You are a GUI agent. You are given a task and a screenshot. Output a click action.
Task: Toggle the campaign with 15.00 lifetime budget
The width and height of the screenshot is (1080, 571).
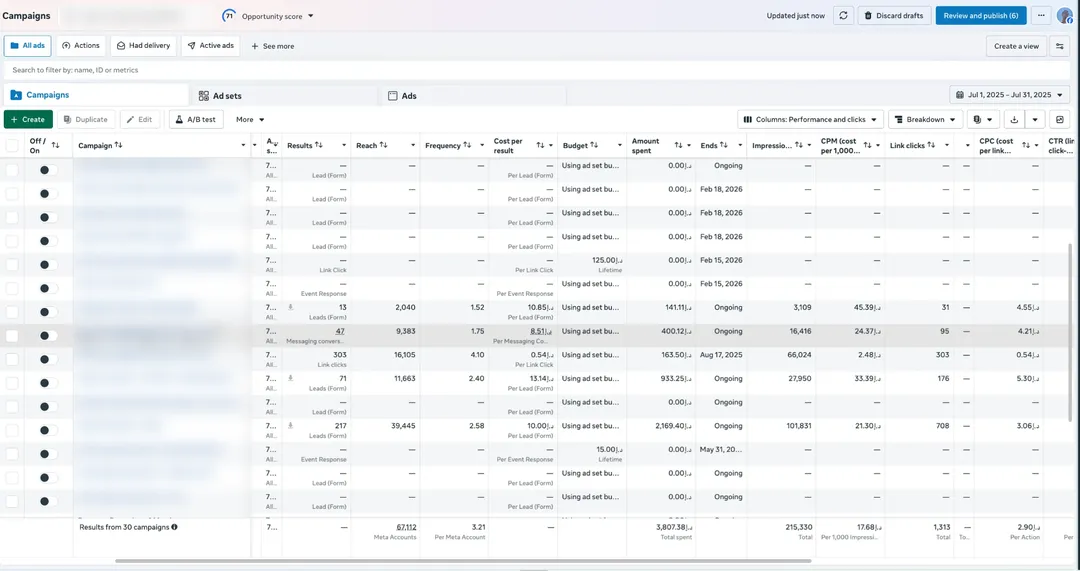click(x=48, y=454)
